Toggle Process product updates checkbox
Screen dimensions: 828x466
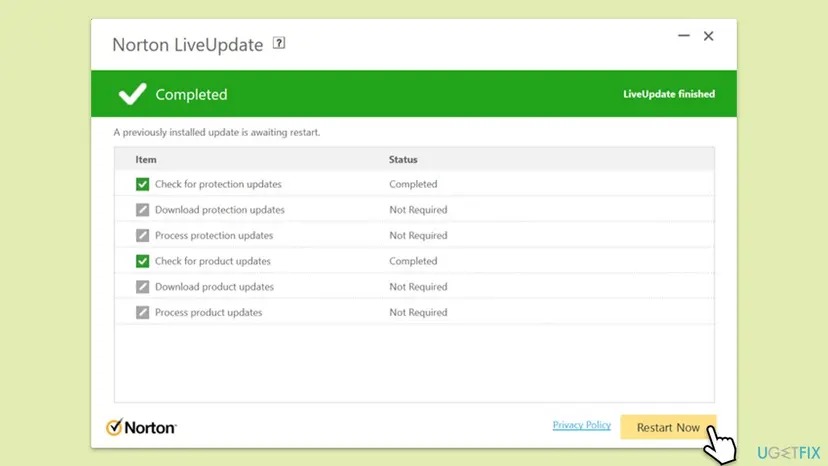142,312
